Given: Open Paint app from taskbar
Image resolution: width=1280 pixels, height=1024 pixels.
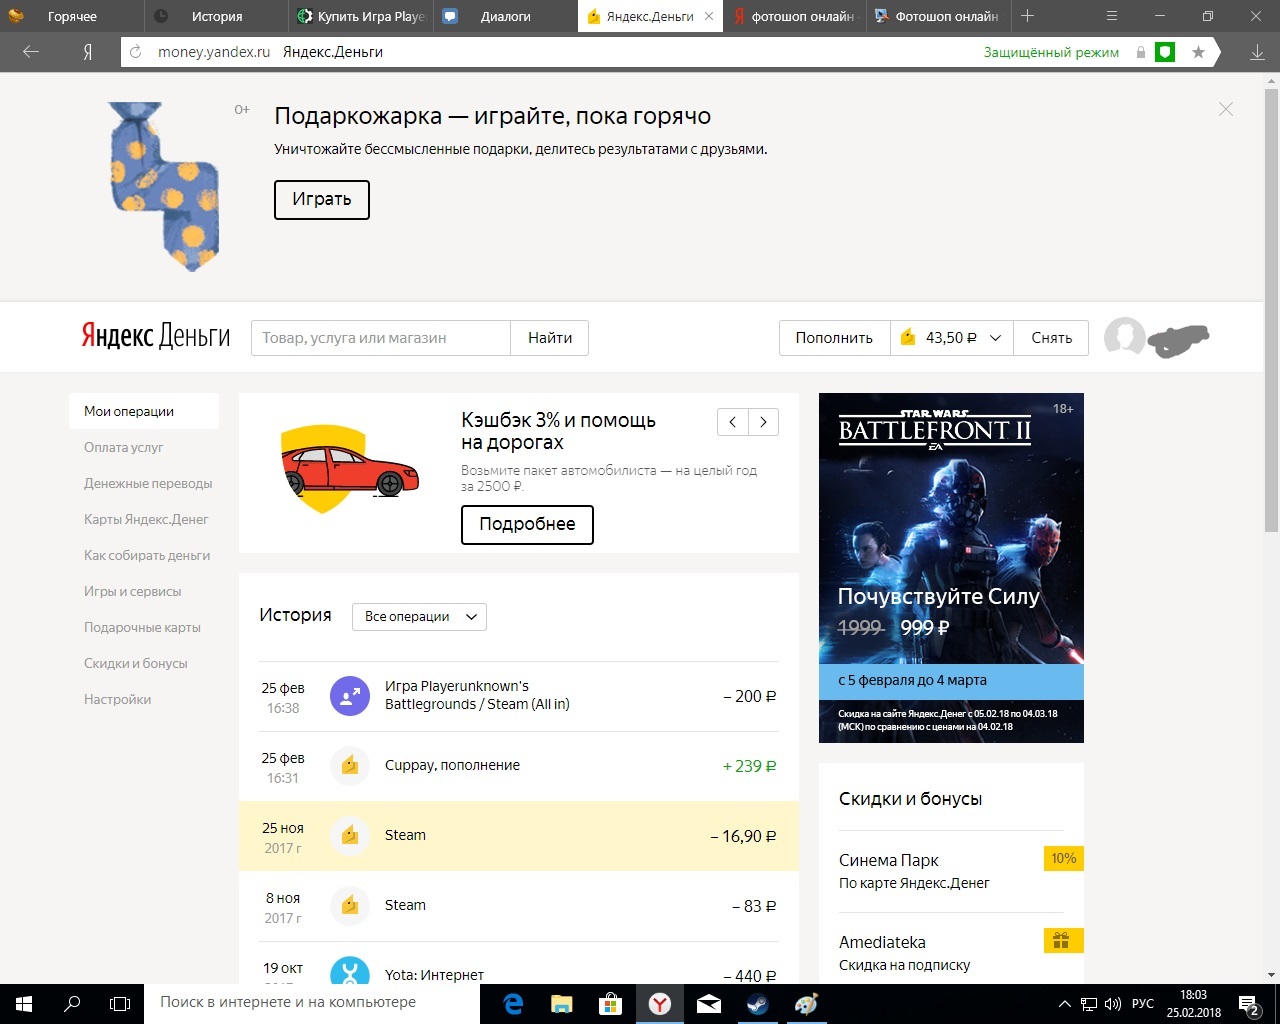Looking at the screenshot, I should [x=807, y=1003].
